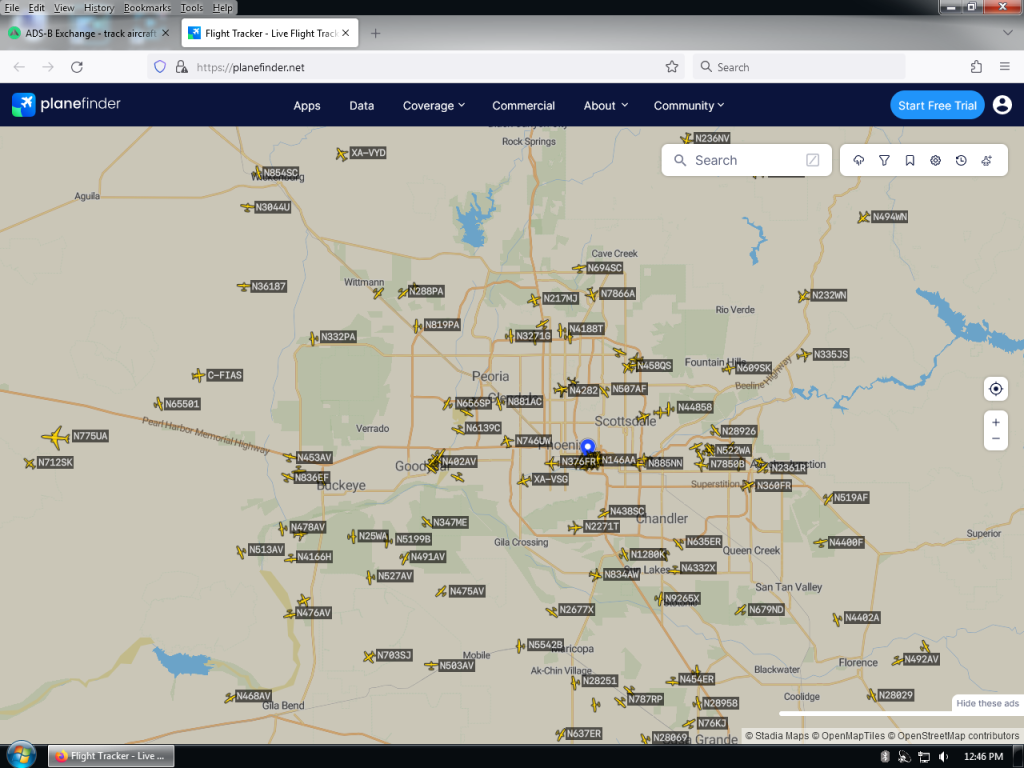Open the Apps nav item
Screen dimensions: 1024x768
[x=306, y=105]
